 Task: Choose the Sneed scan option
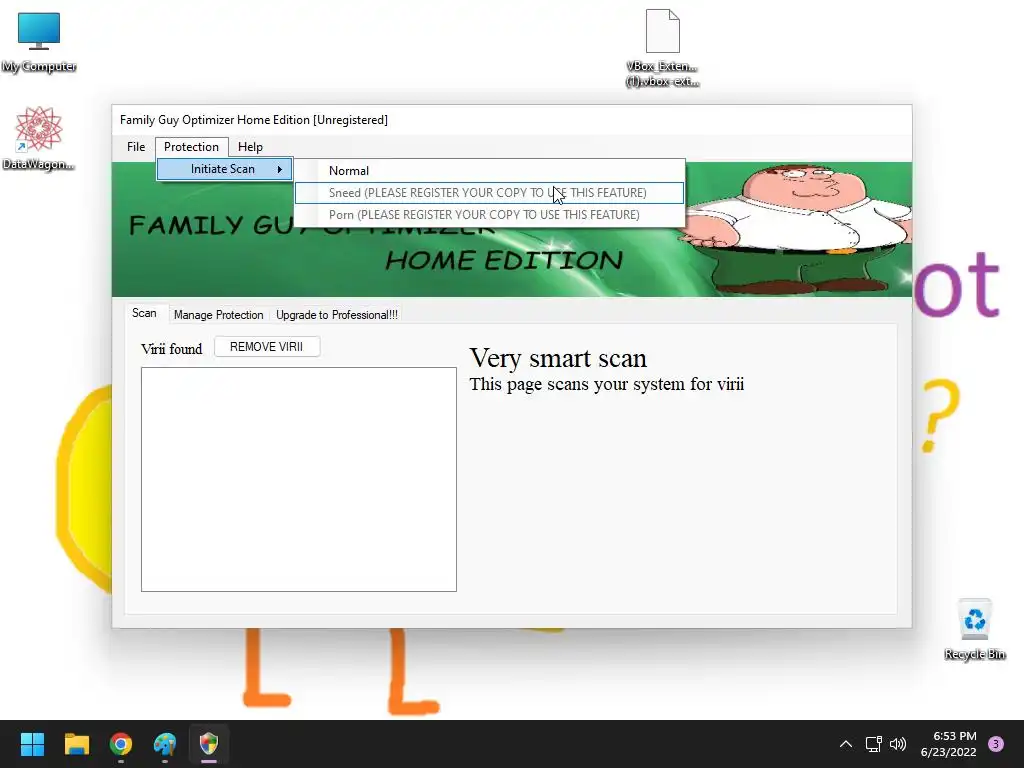(x=489, y=193)
